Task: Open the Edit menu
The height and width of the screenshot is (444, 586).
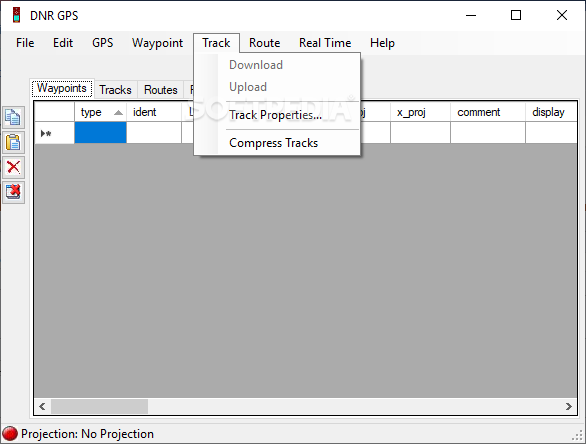Action: (63, 43)
